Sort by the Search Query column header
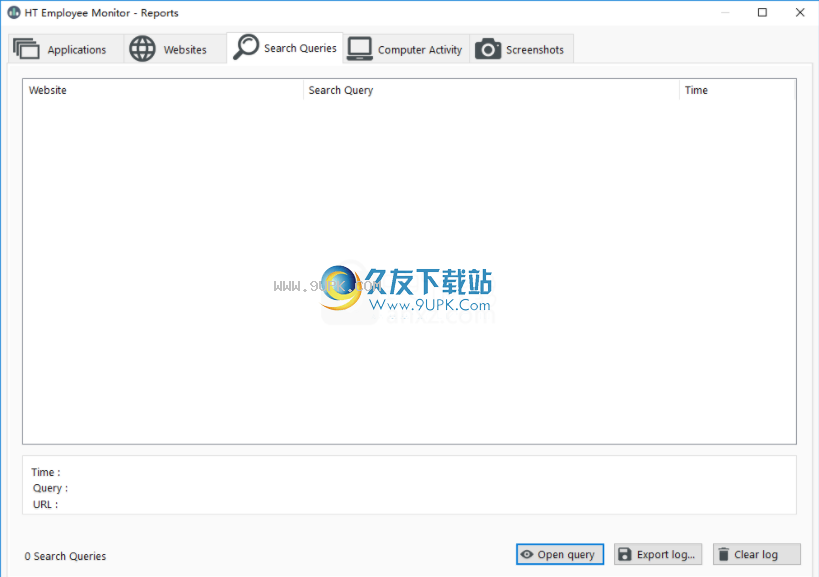Viewport: 819px width, 577px height. coord(491,90)
